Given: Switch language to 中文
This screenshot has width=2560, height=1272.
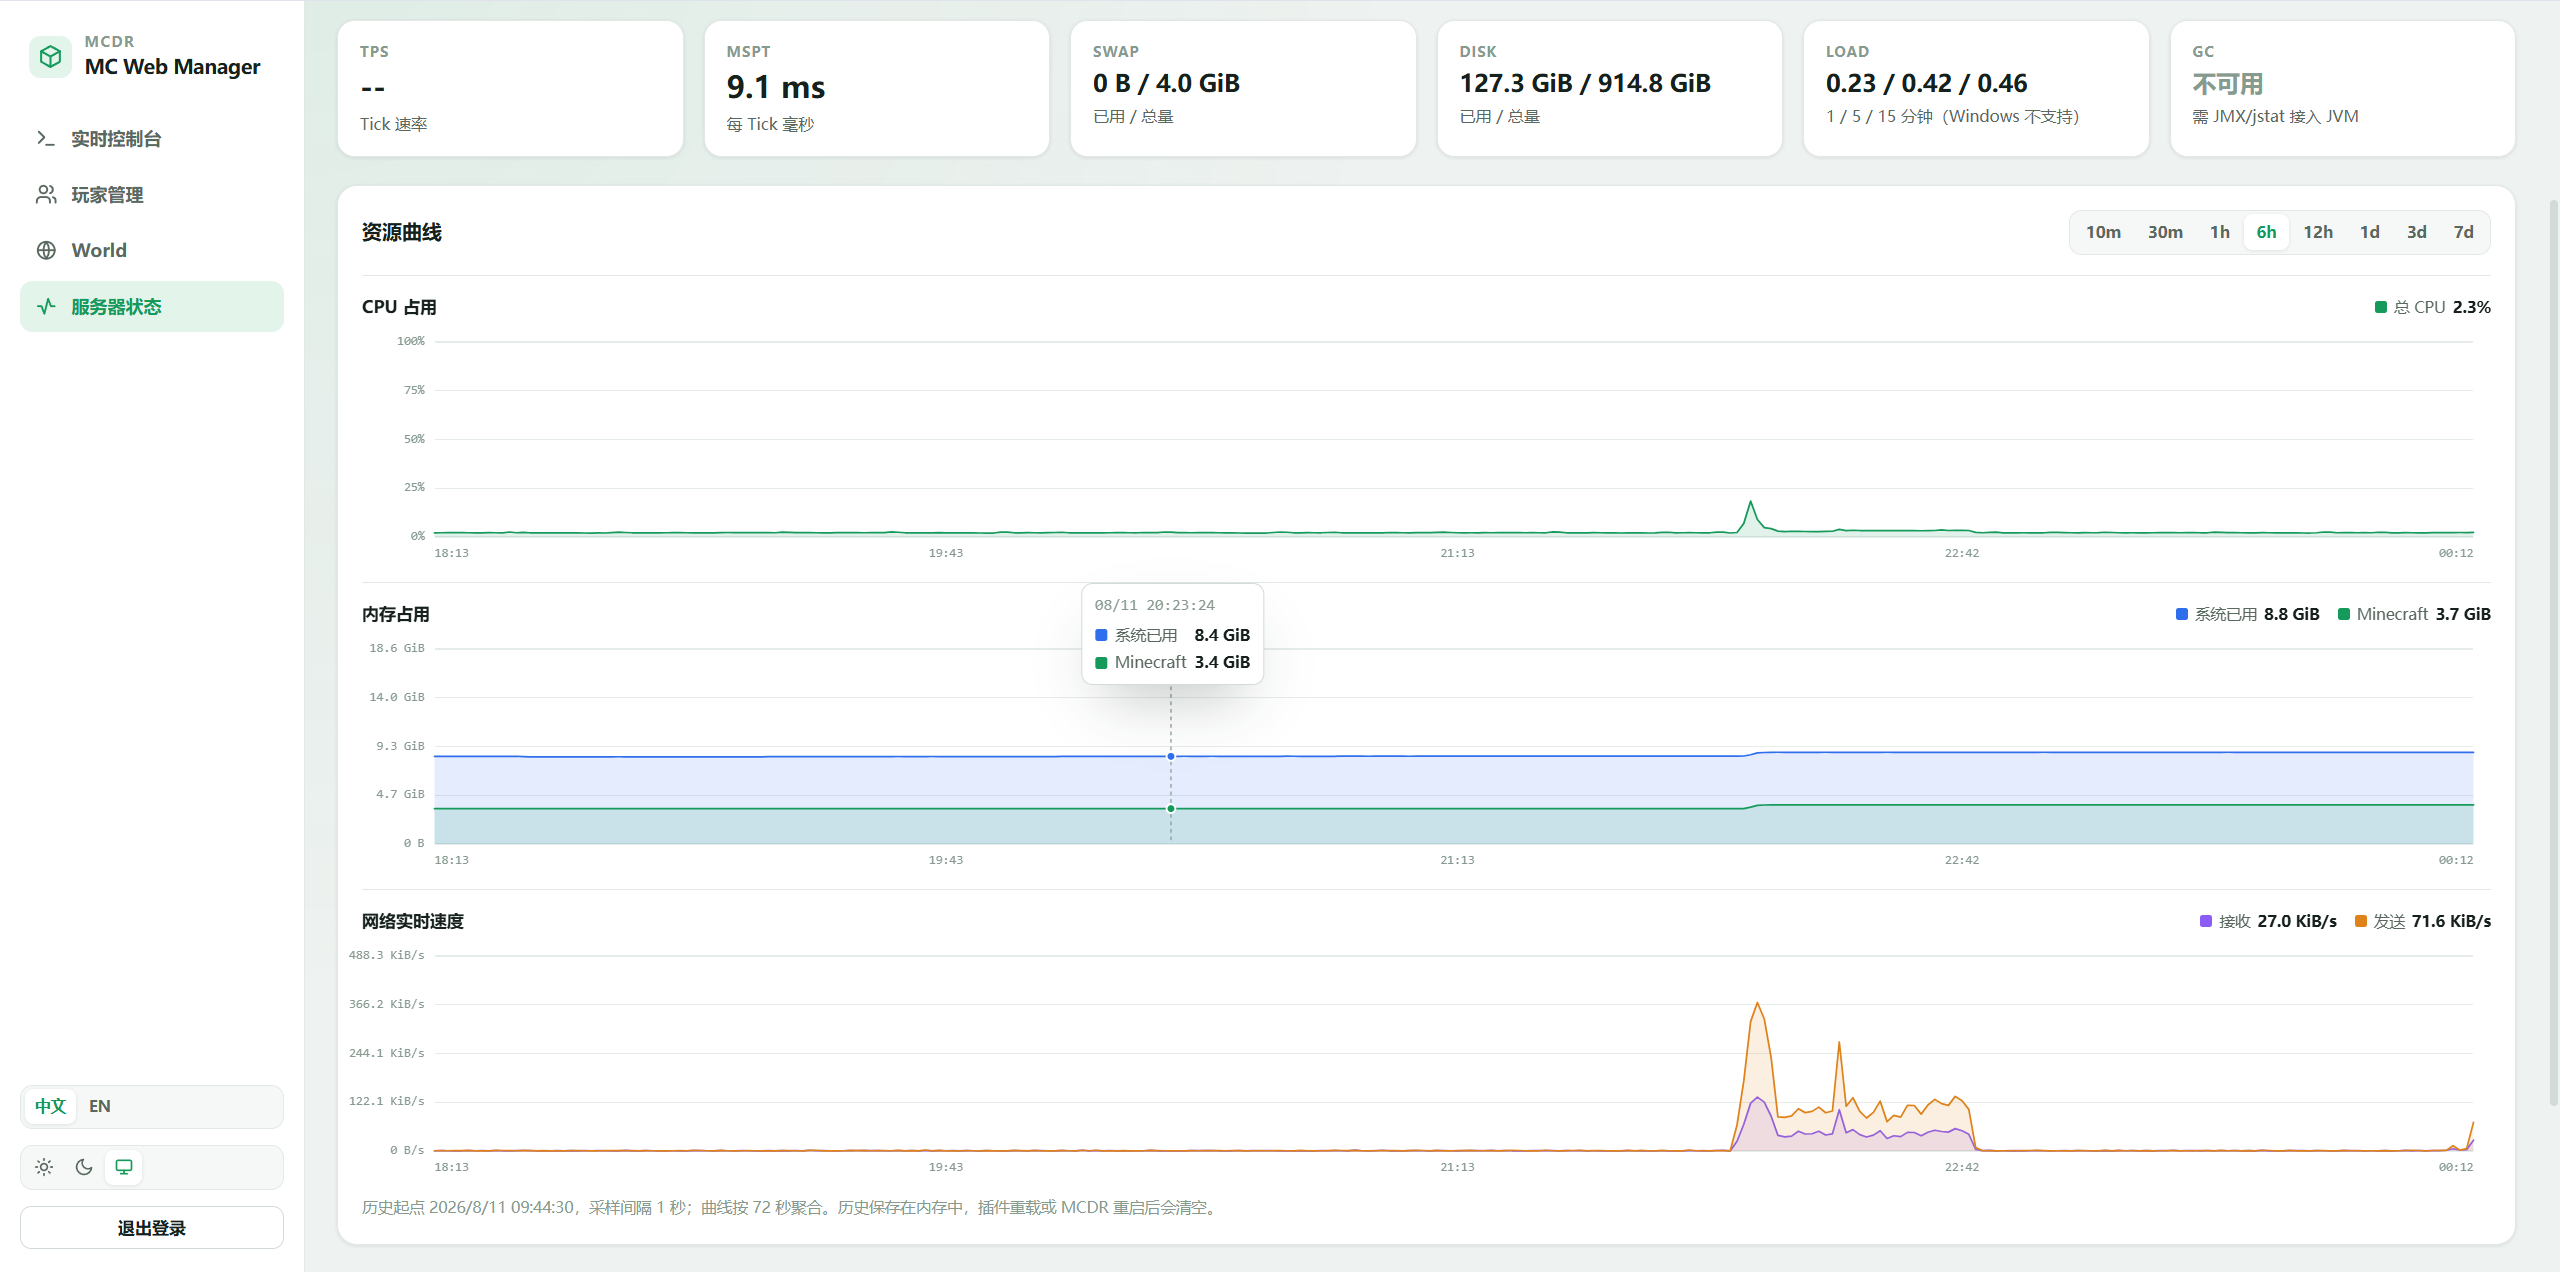Looking at the screenshot, I should (x=50, y=1106).
